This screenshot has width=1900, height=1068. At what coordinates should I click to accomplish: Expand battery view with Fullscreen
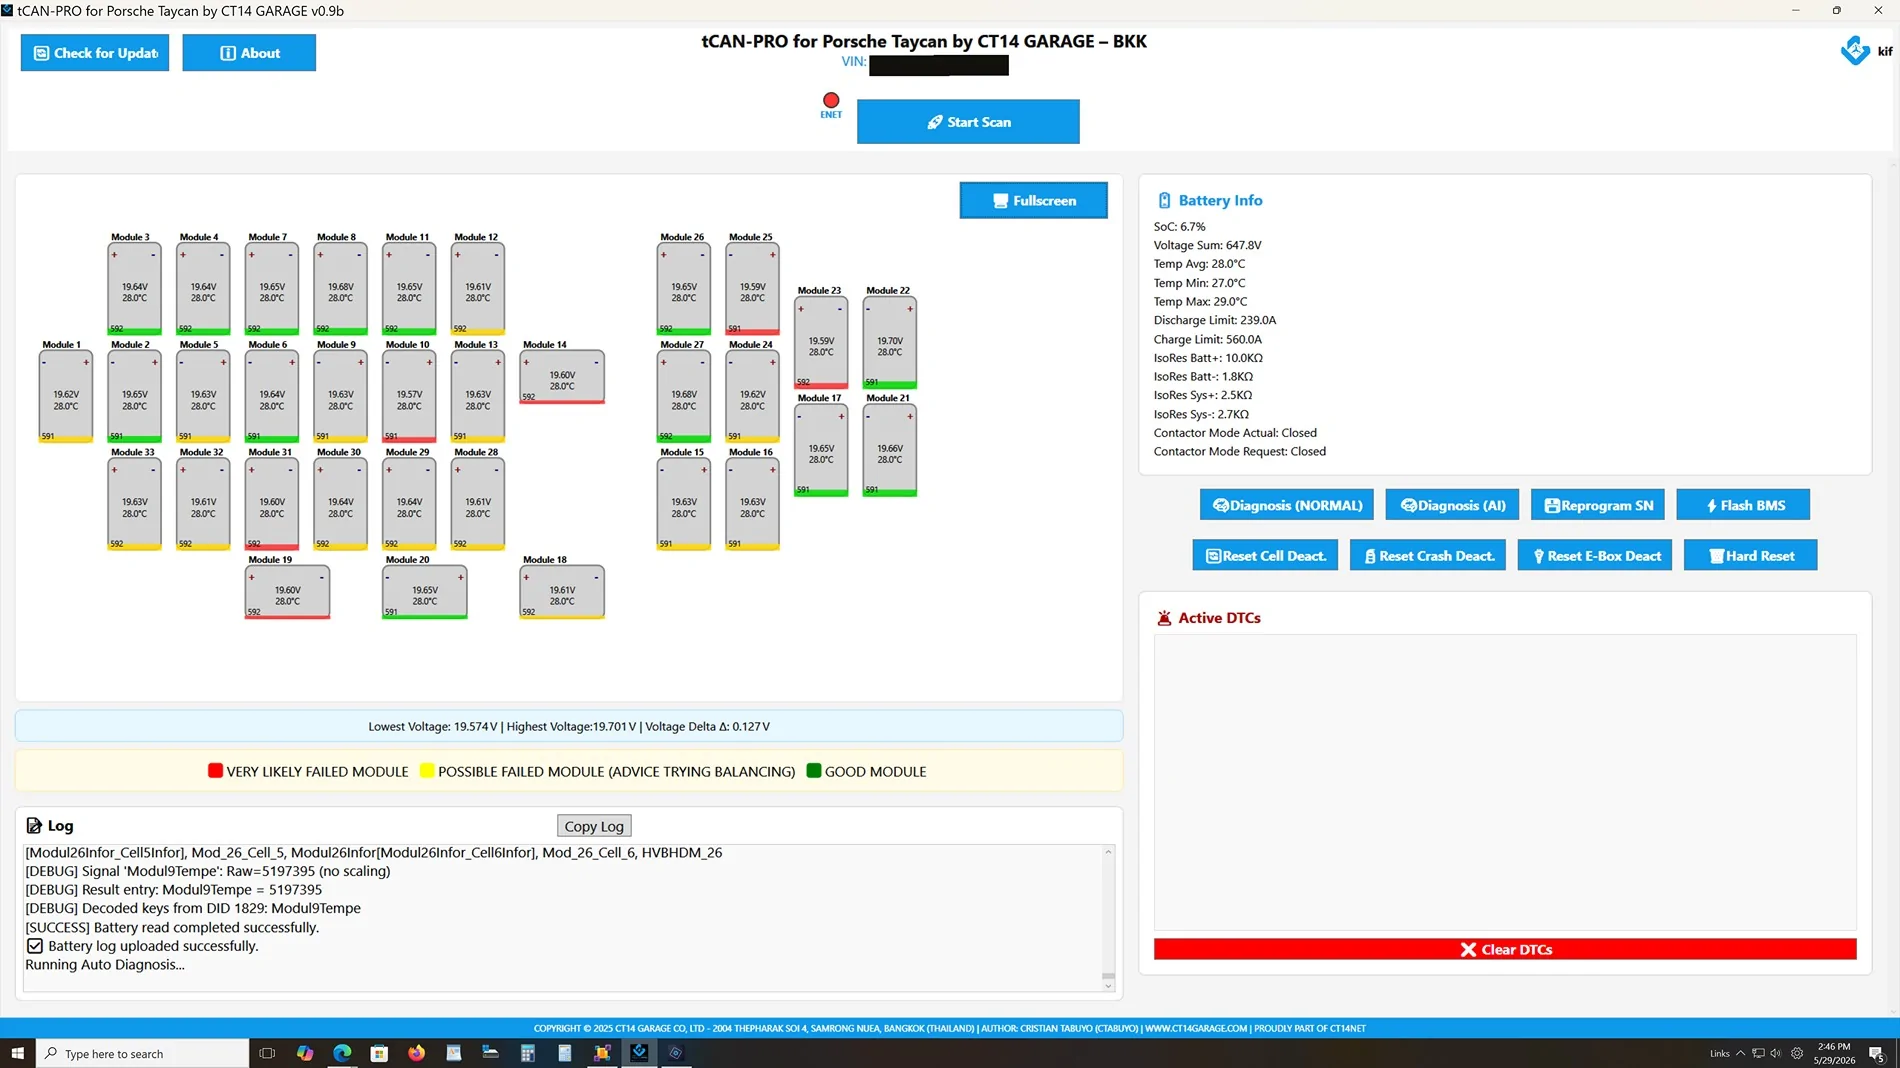[x=1033, y=200]
